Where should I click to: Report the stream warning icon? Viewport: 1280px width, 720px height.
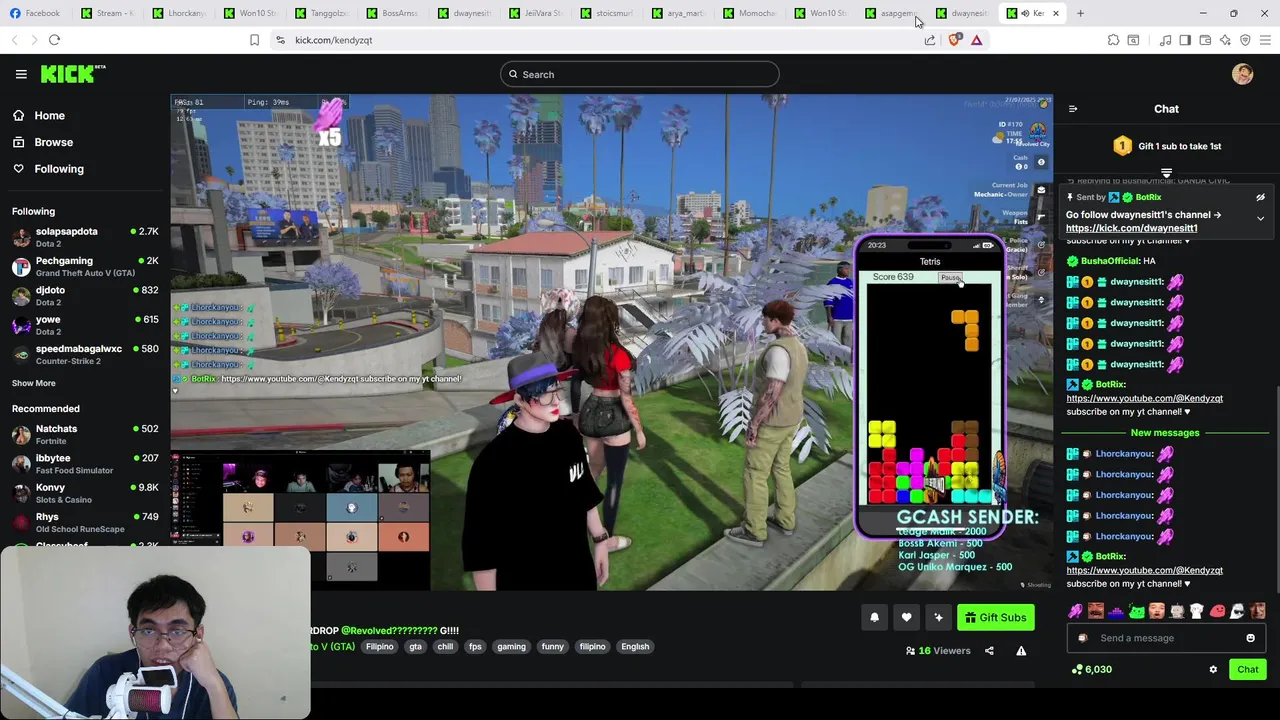1021,651
